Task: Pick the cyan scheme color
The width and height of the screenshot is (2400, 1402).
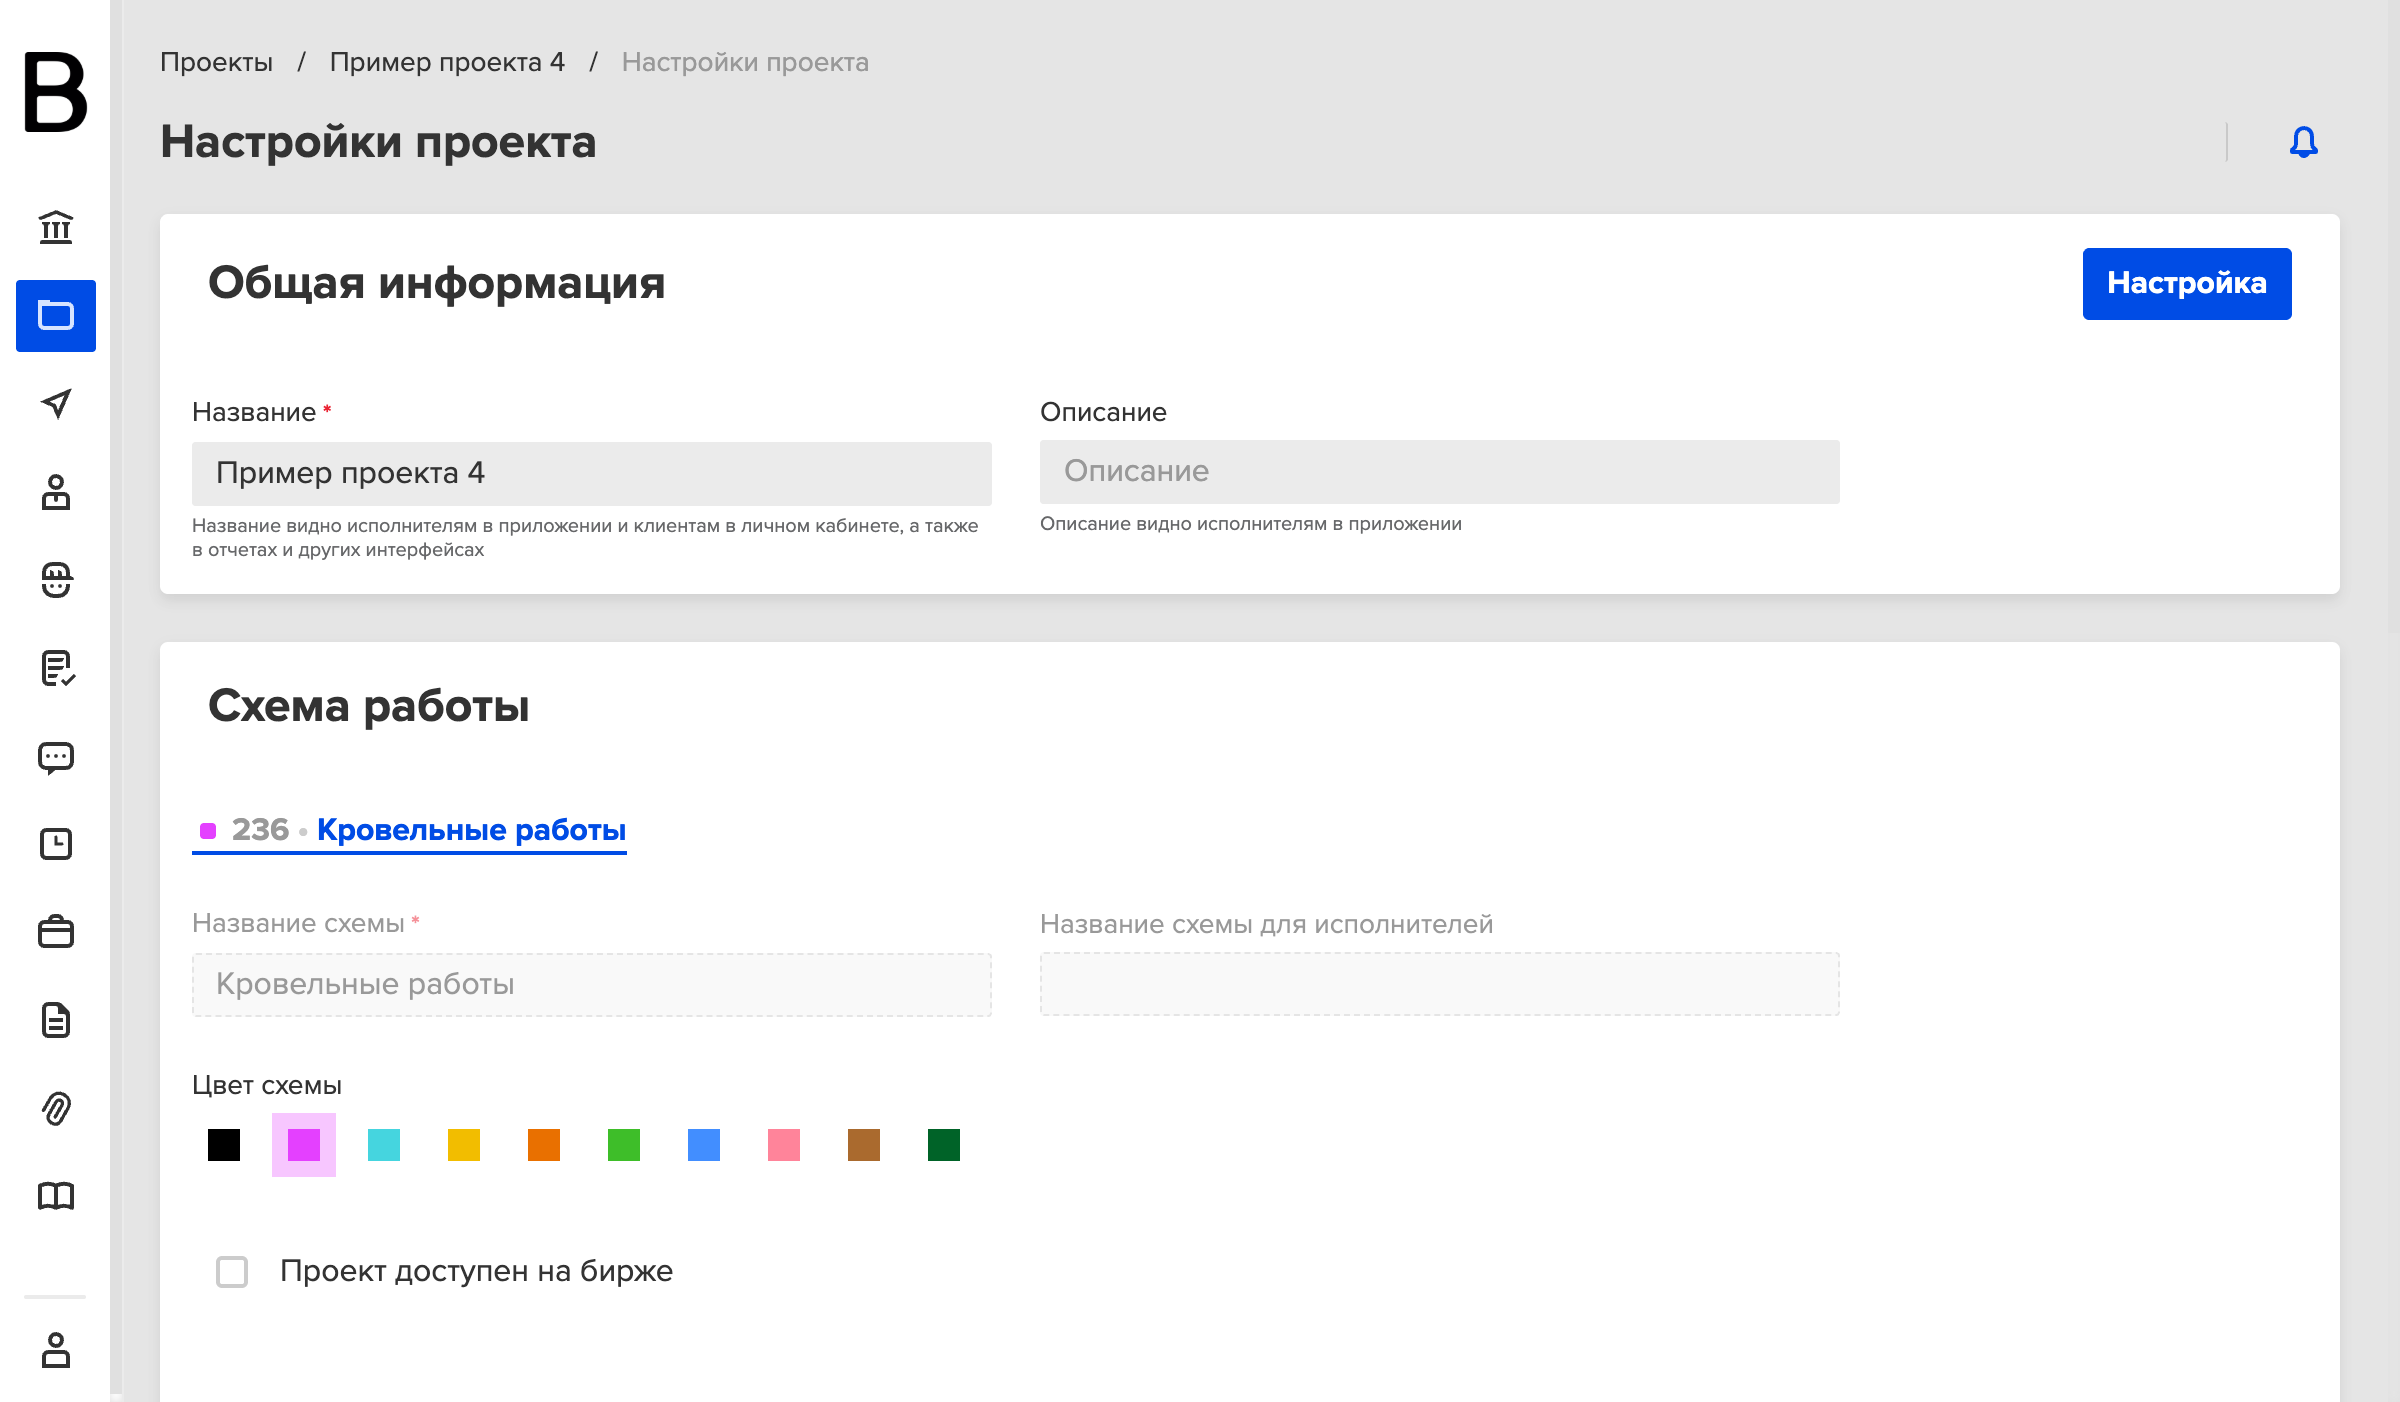Action: [384, 1145]
